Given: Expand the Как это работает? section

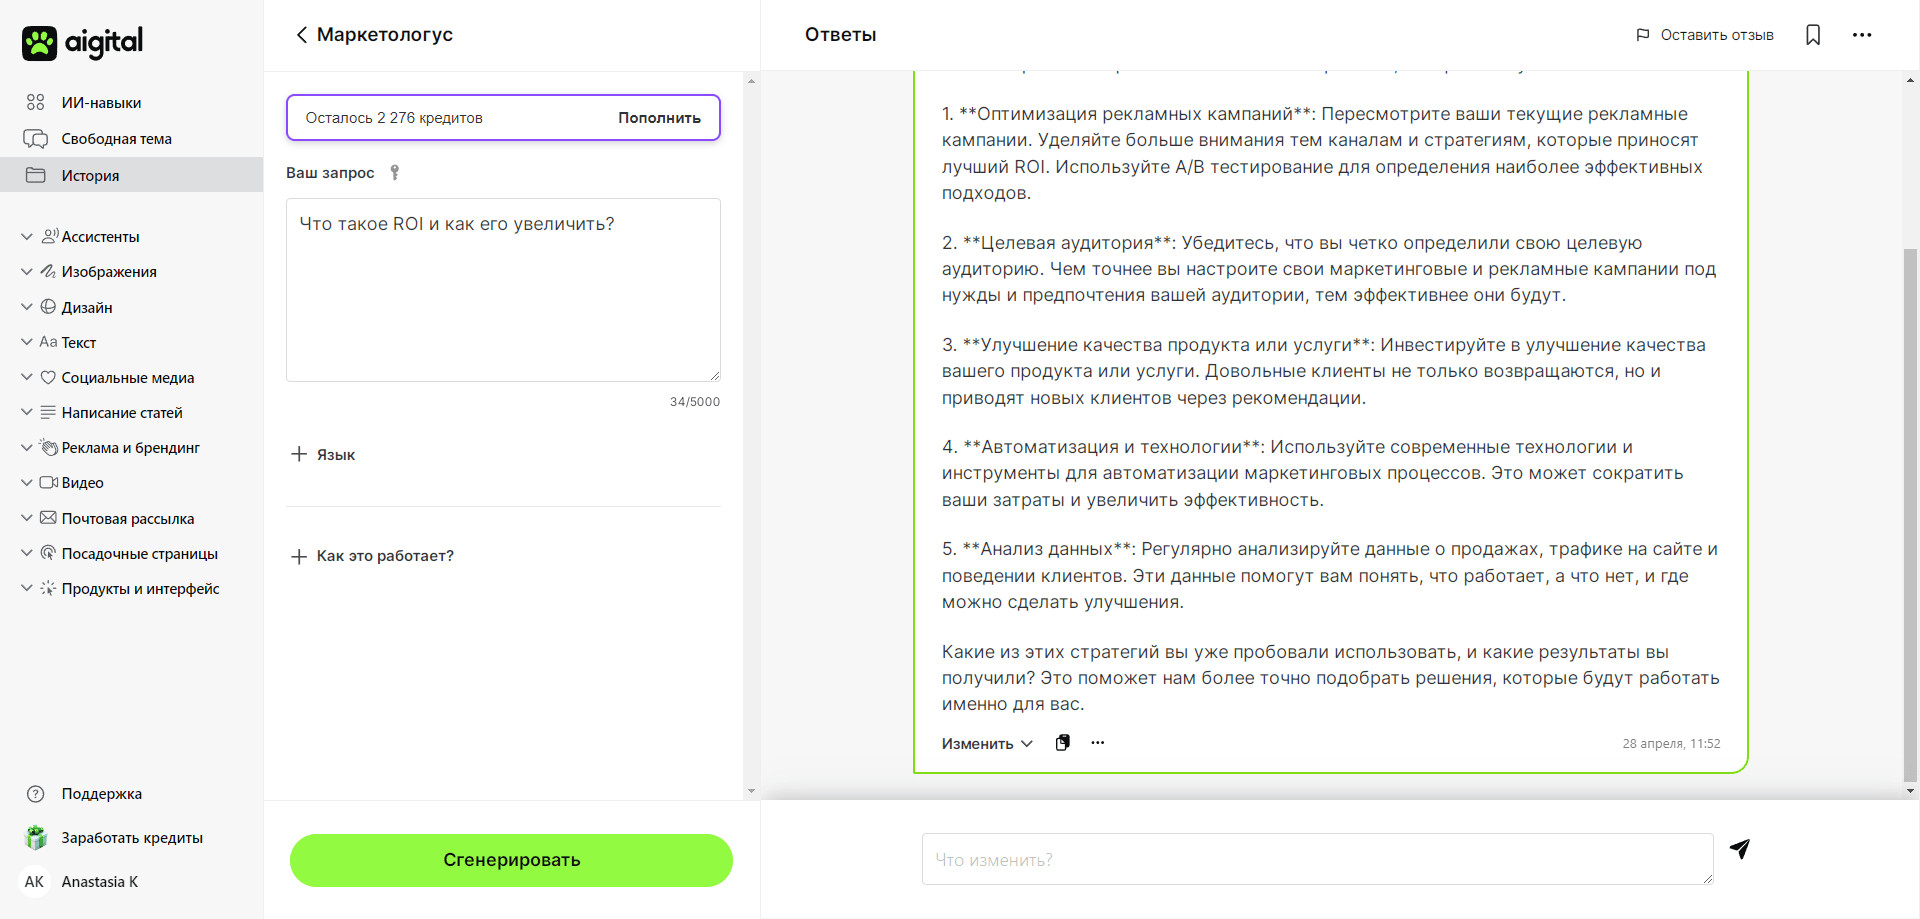Looking at the screenshot, I should pos(372,556).
